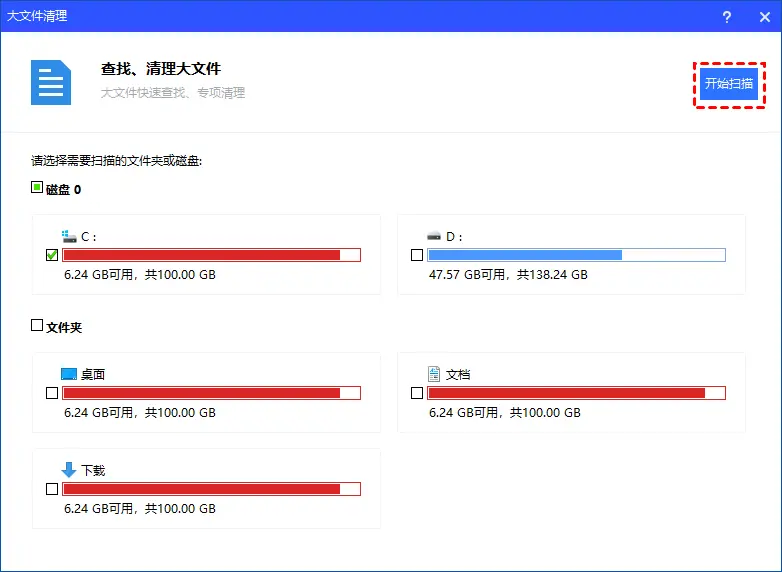Image resolution: width=782 pixels, height=572 pixels.
Task: Click the D: drive blue usage bar
Action: point(525,255)
